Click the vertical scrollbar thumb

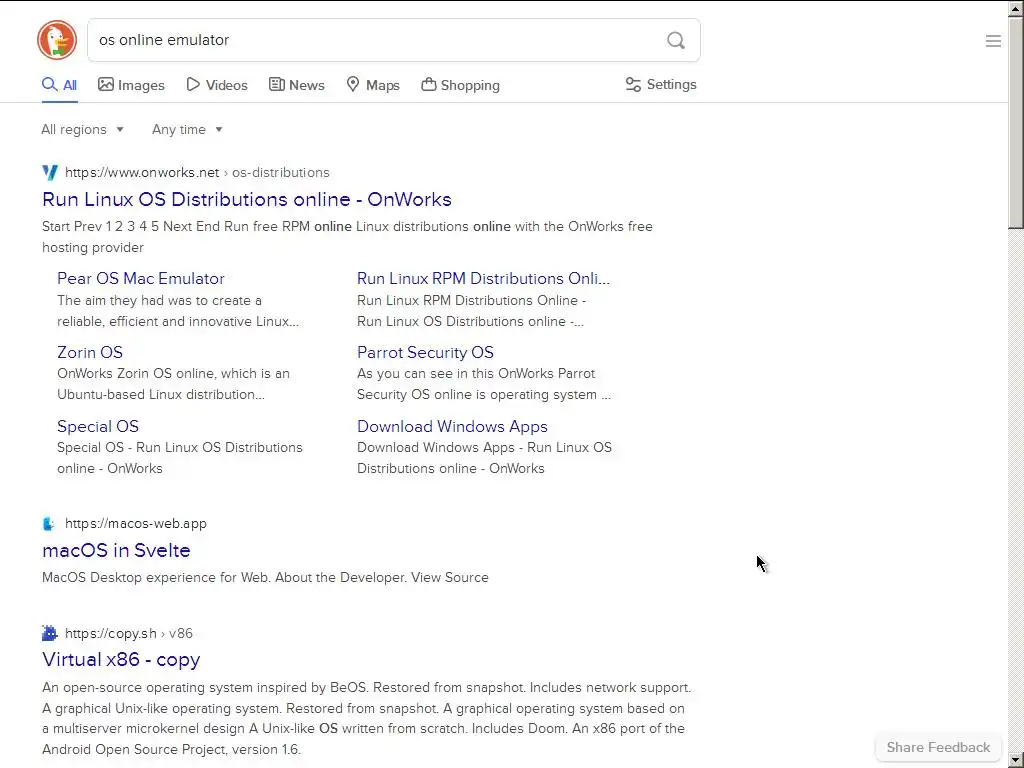pyautogui.click(x=1016, y=123)
